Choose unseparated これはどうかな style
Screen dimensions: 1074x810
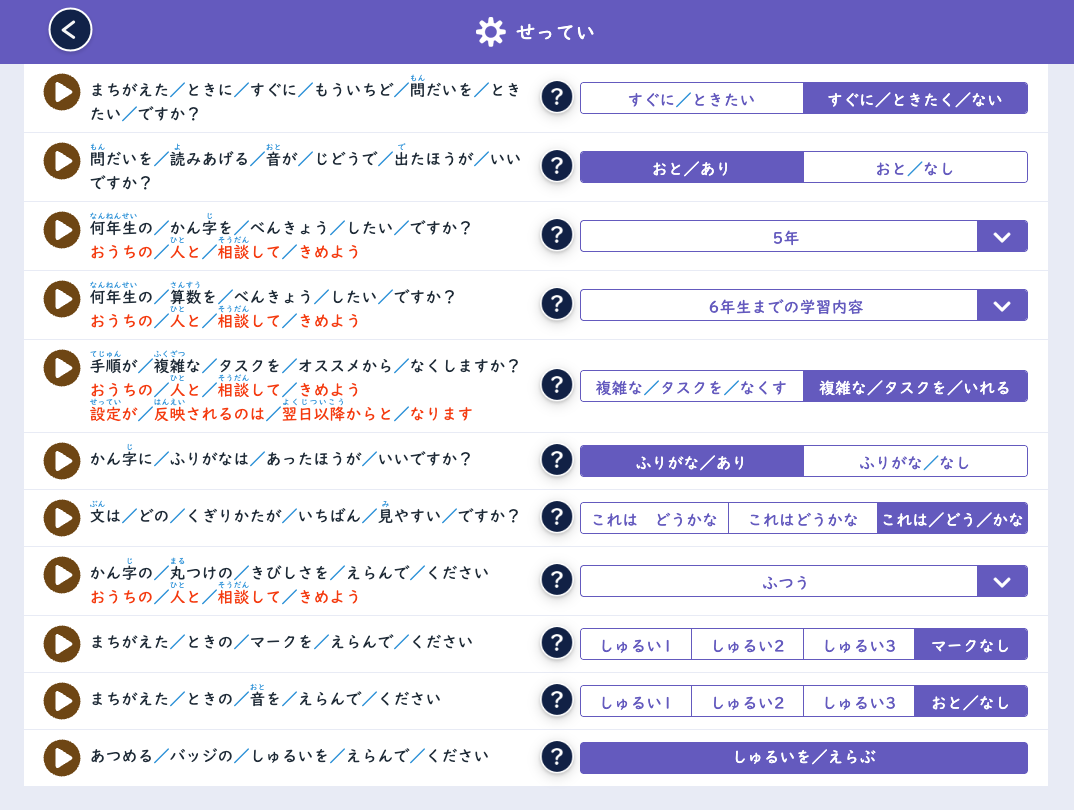[x=803, y=518]
